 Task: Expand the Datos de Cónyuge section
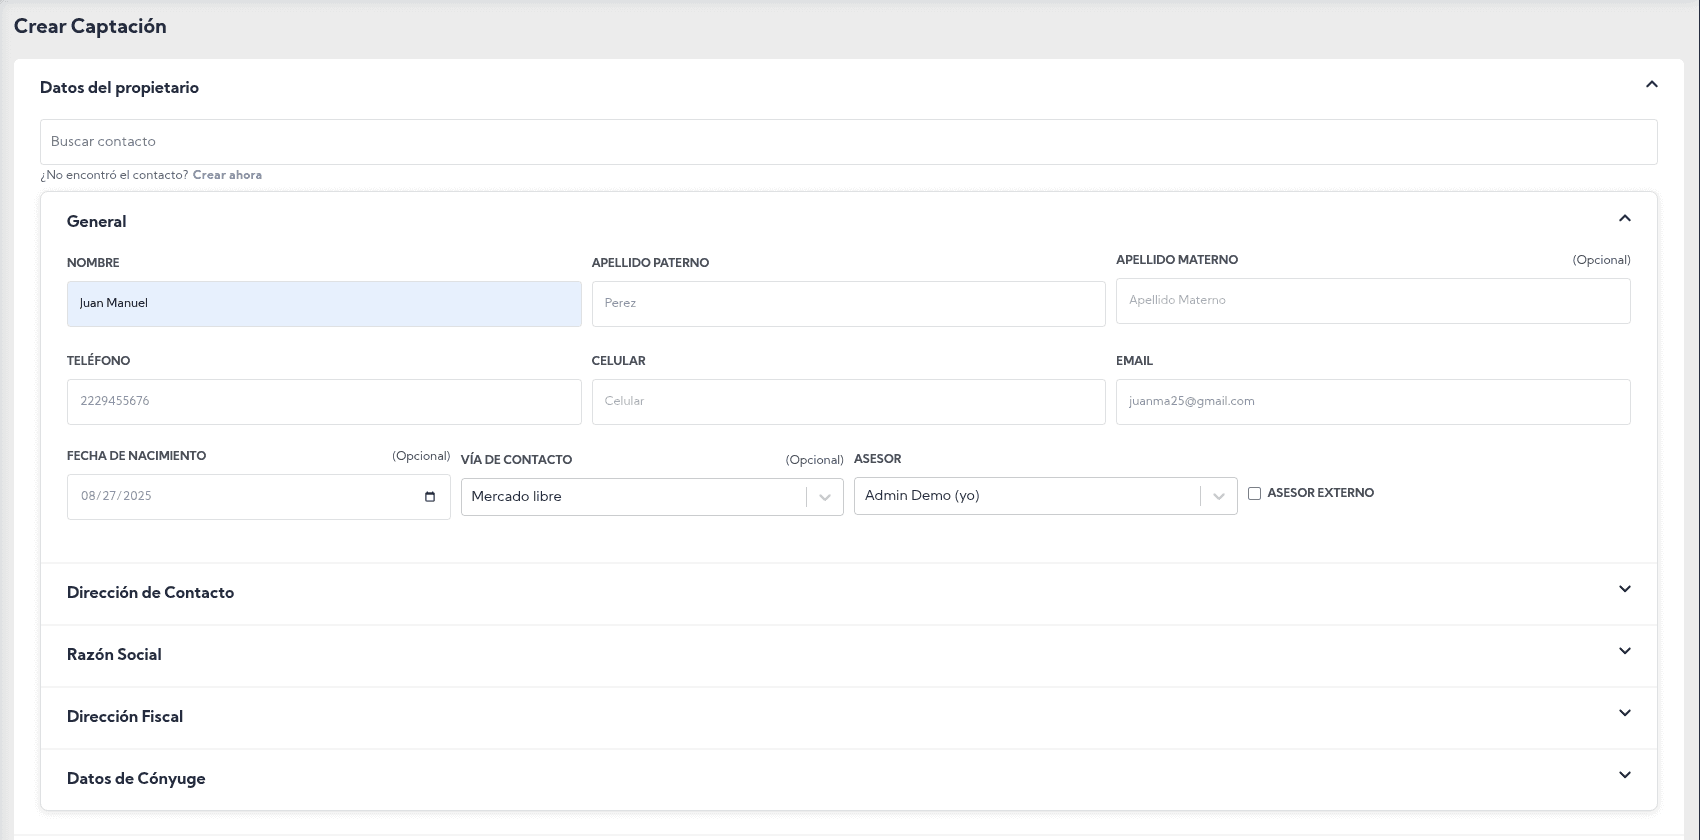(x=1624, y=775)
